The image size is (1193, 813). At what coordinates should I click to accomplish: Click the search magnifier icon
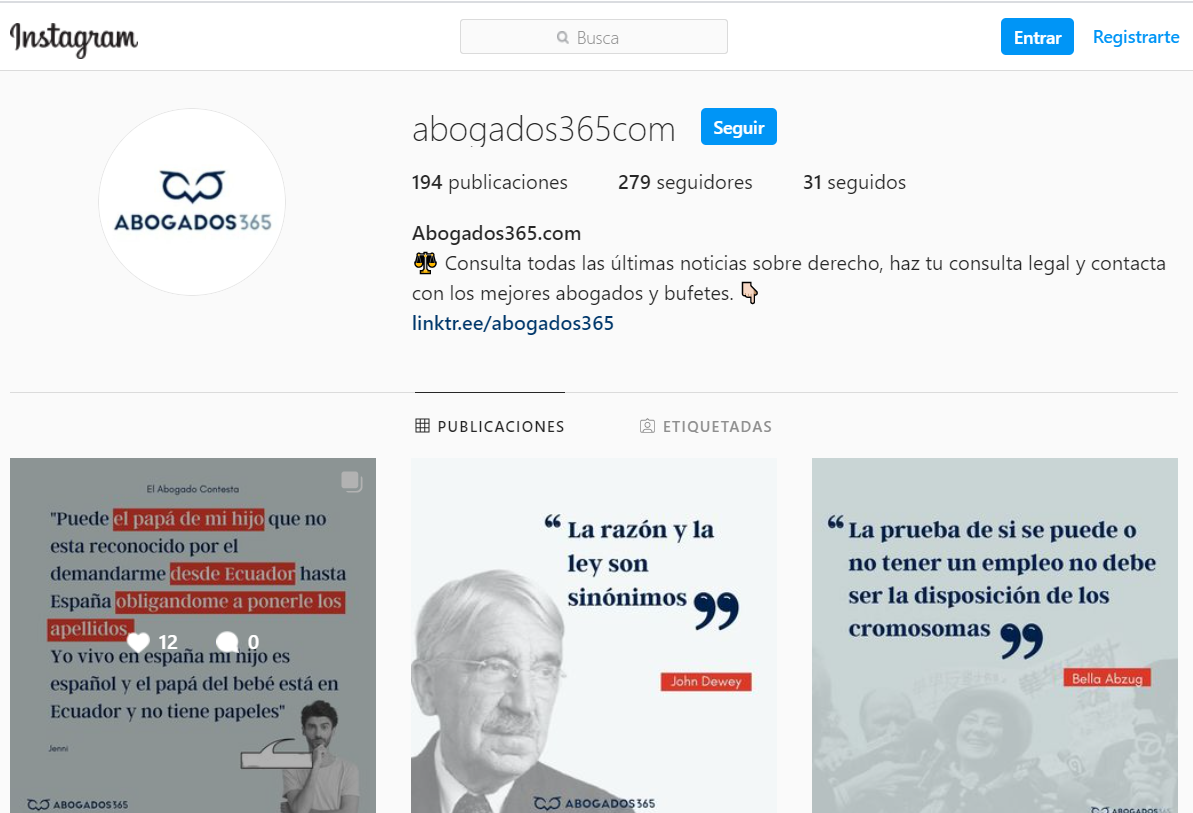tap(563, 37)
